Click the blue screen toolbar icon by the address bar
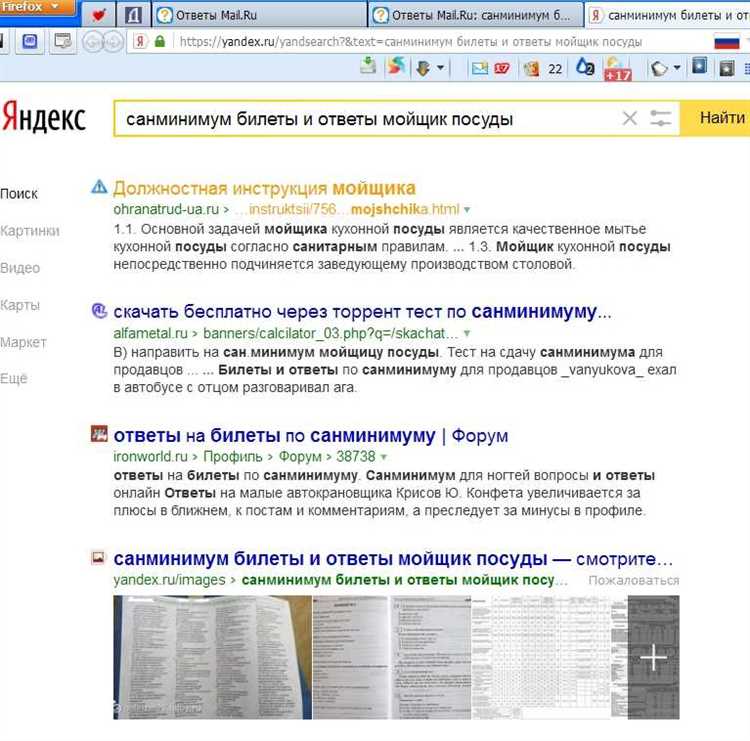 click(x=30, y=42)
